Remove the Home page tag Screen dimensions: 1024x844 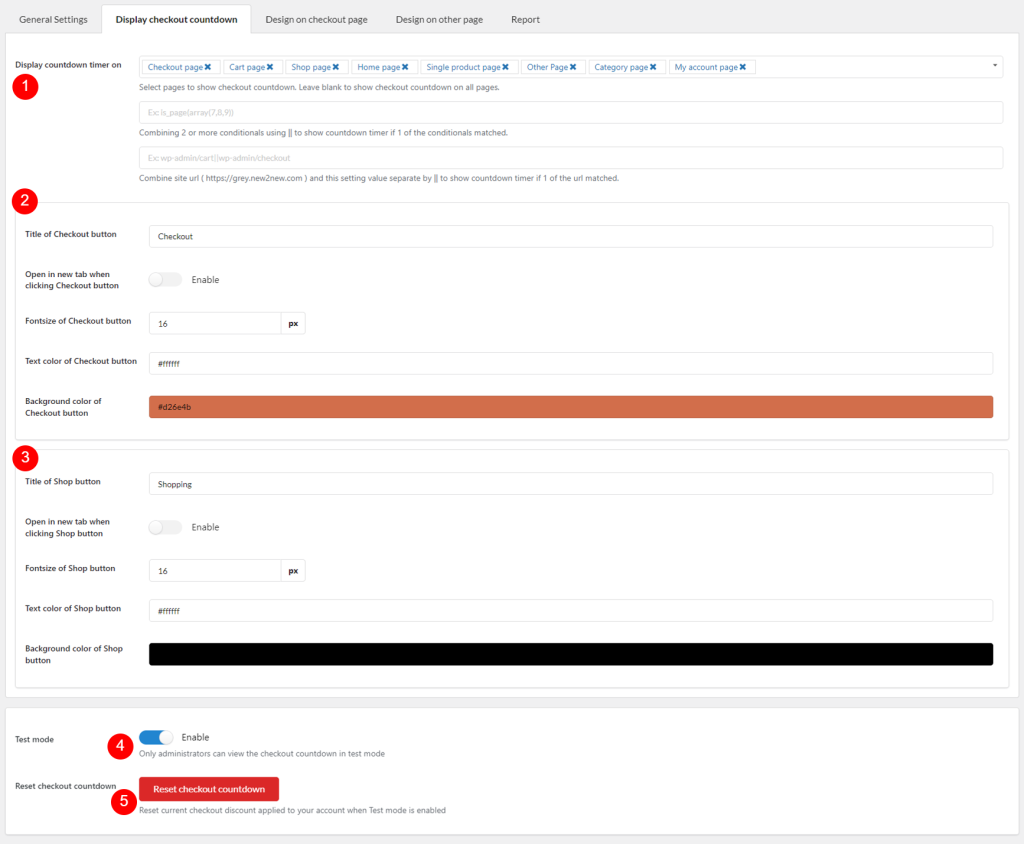click(x=404, y=67)
